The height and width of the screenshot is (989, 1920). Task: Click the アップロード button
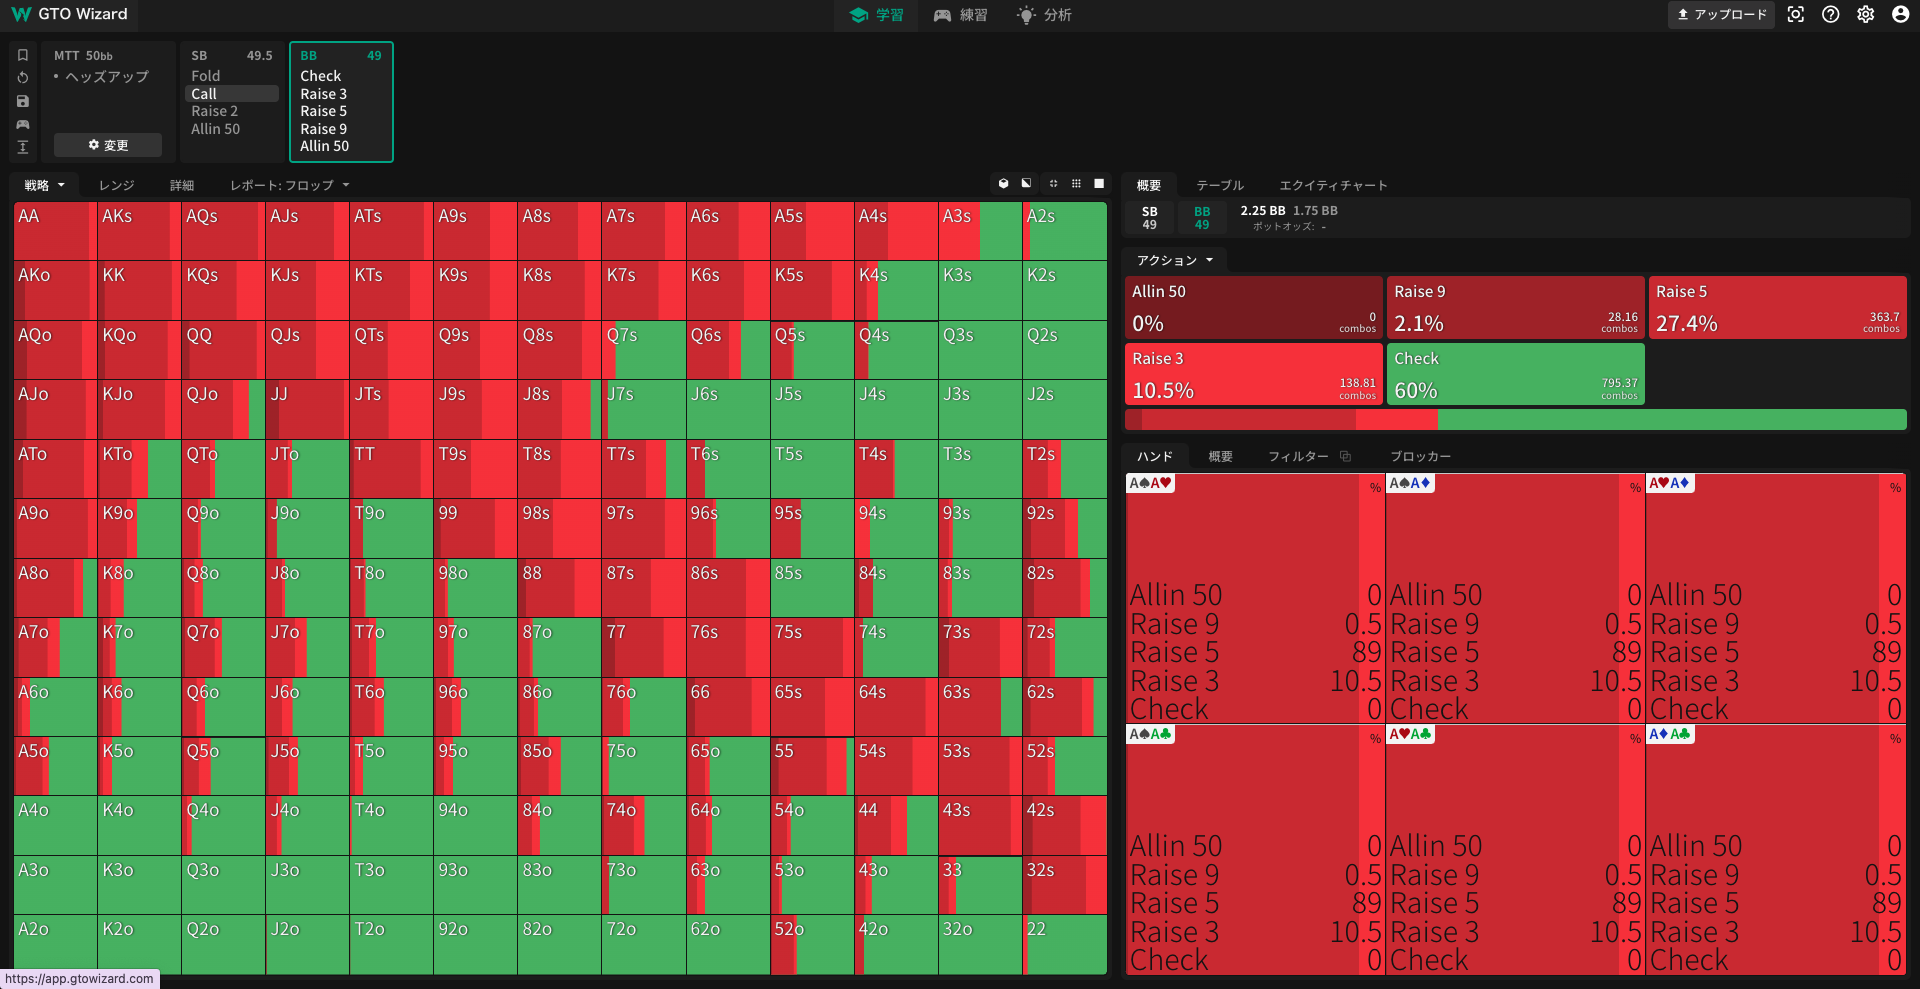[1722, 14]
